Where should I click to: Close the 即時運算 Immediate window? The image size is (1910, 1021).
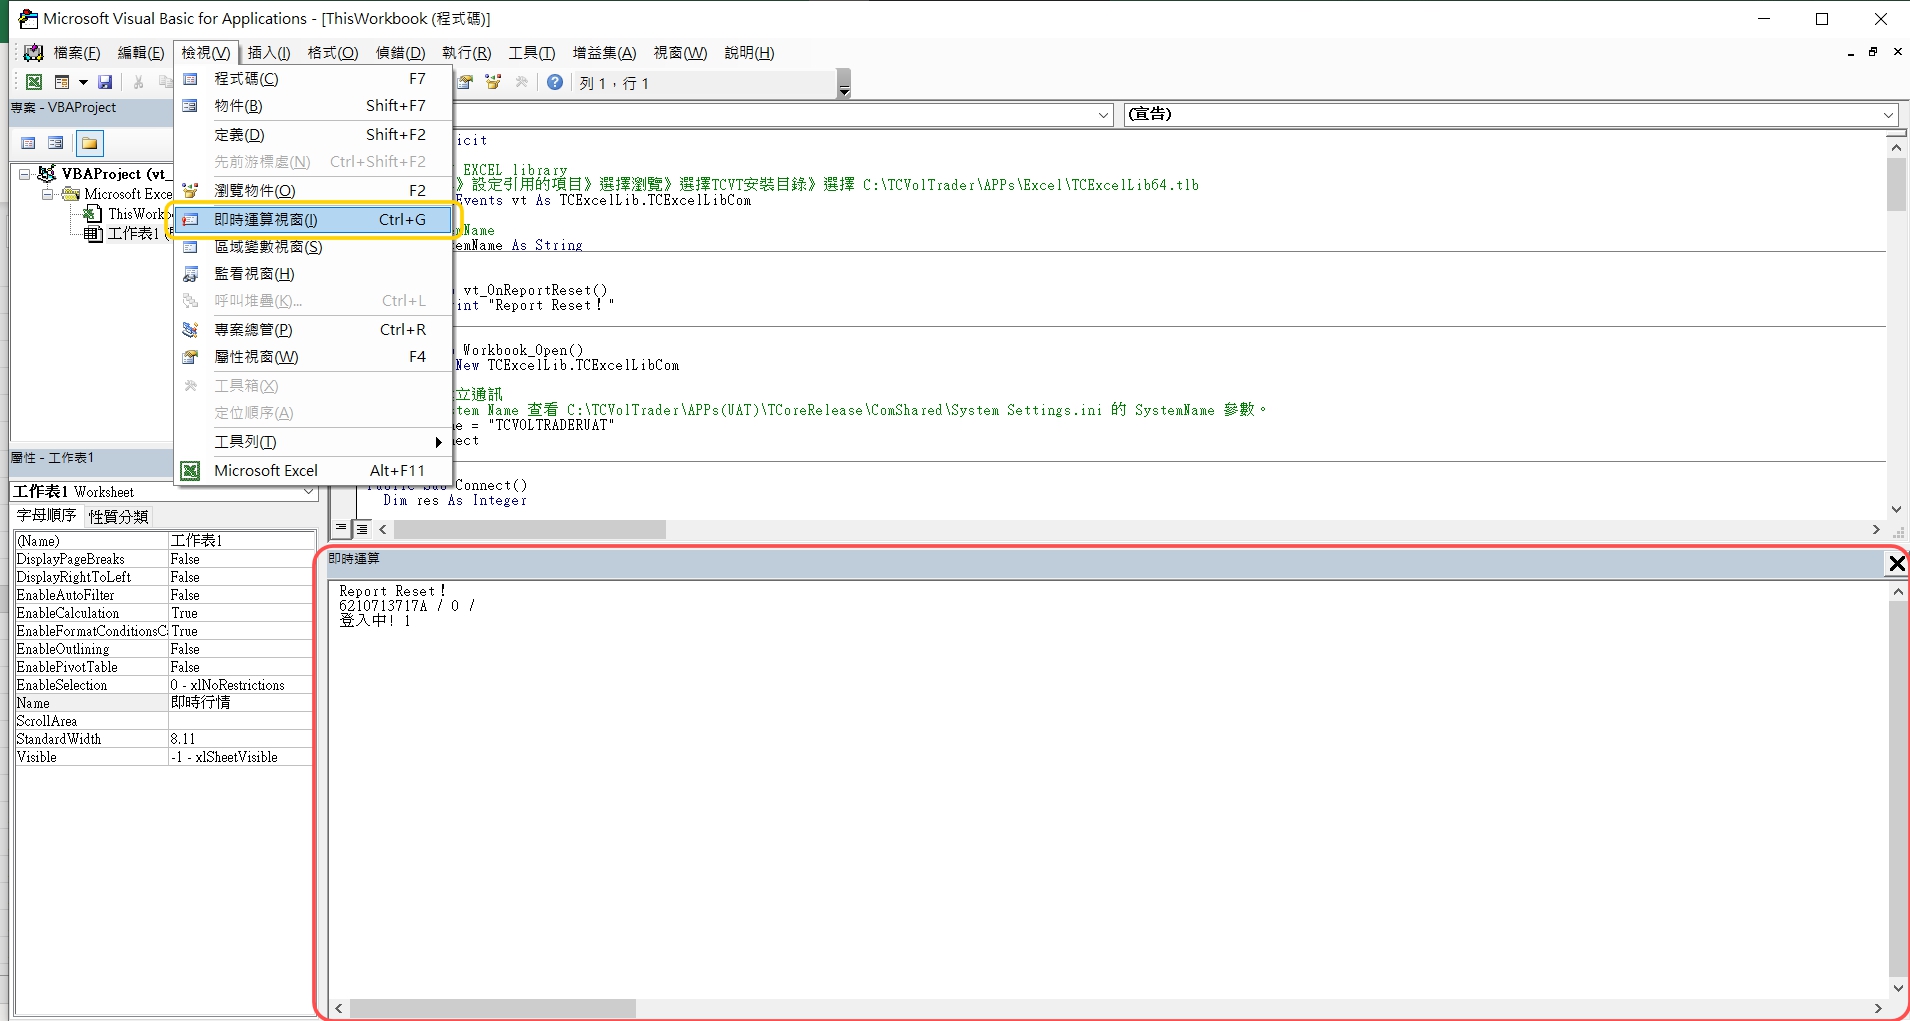coord(1896,564)
